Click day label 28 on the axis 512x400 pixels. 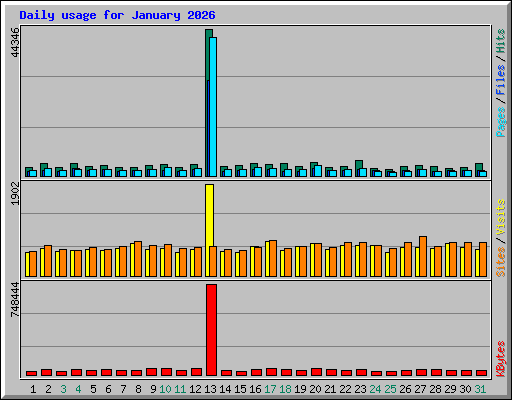click(x=435, y=389)
